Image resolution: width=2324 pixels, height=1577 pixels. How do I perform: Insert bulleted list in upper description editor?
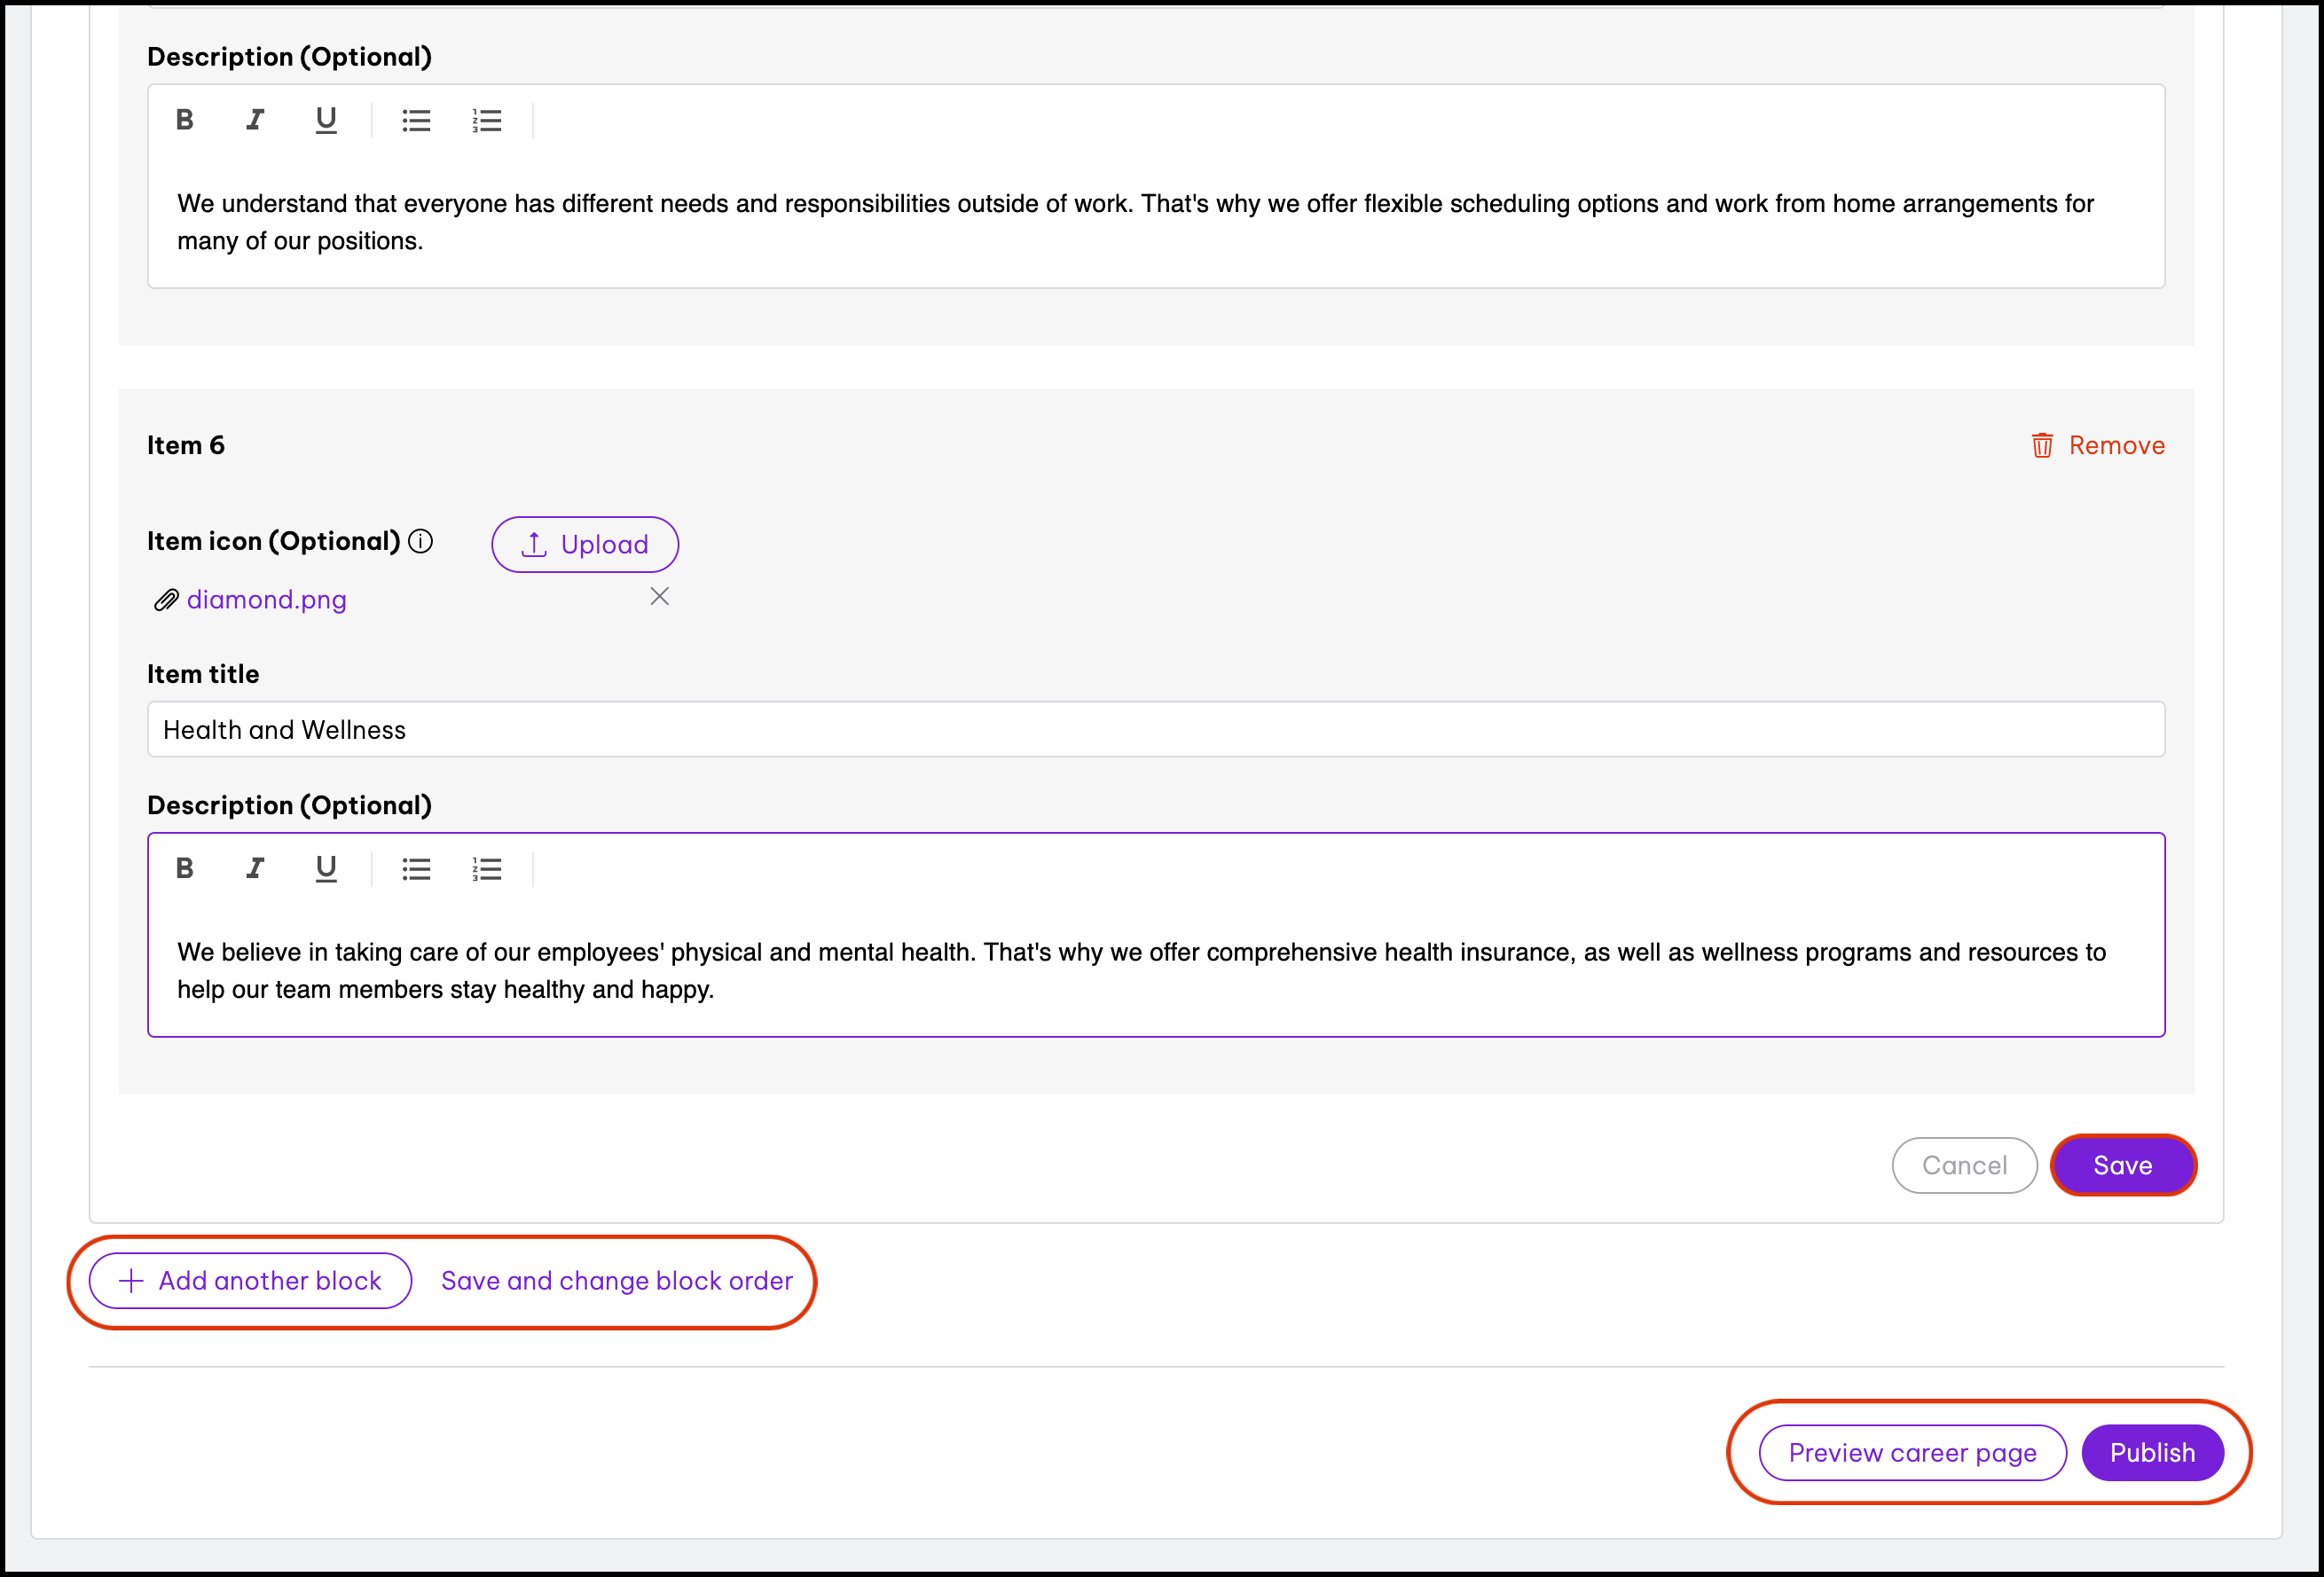tap(416, 121)
